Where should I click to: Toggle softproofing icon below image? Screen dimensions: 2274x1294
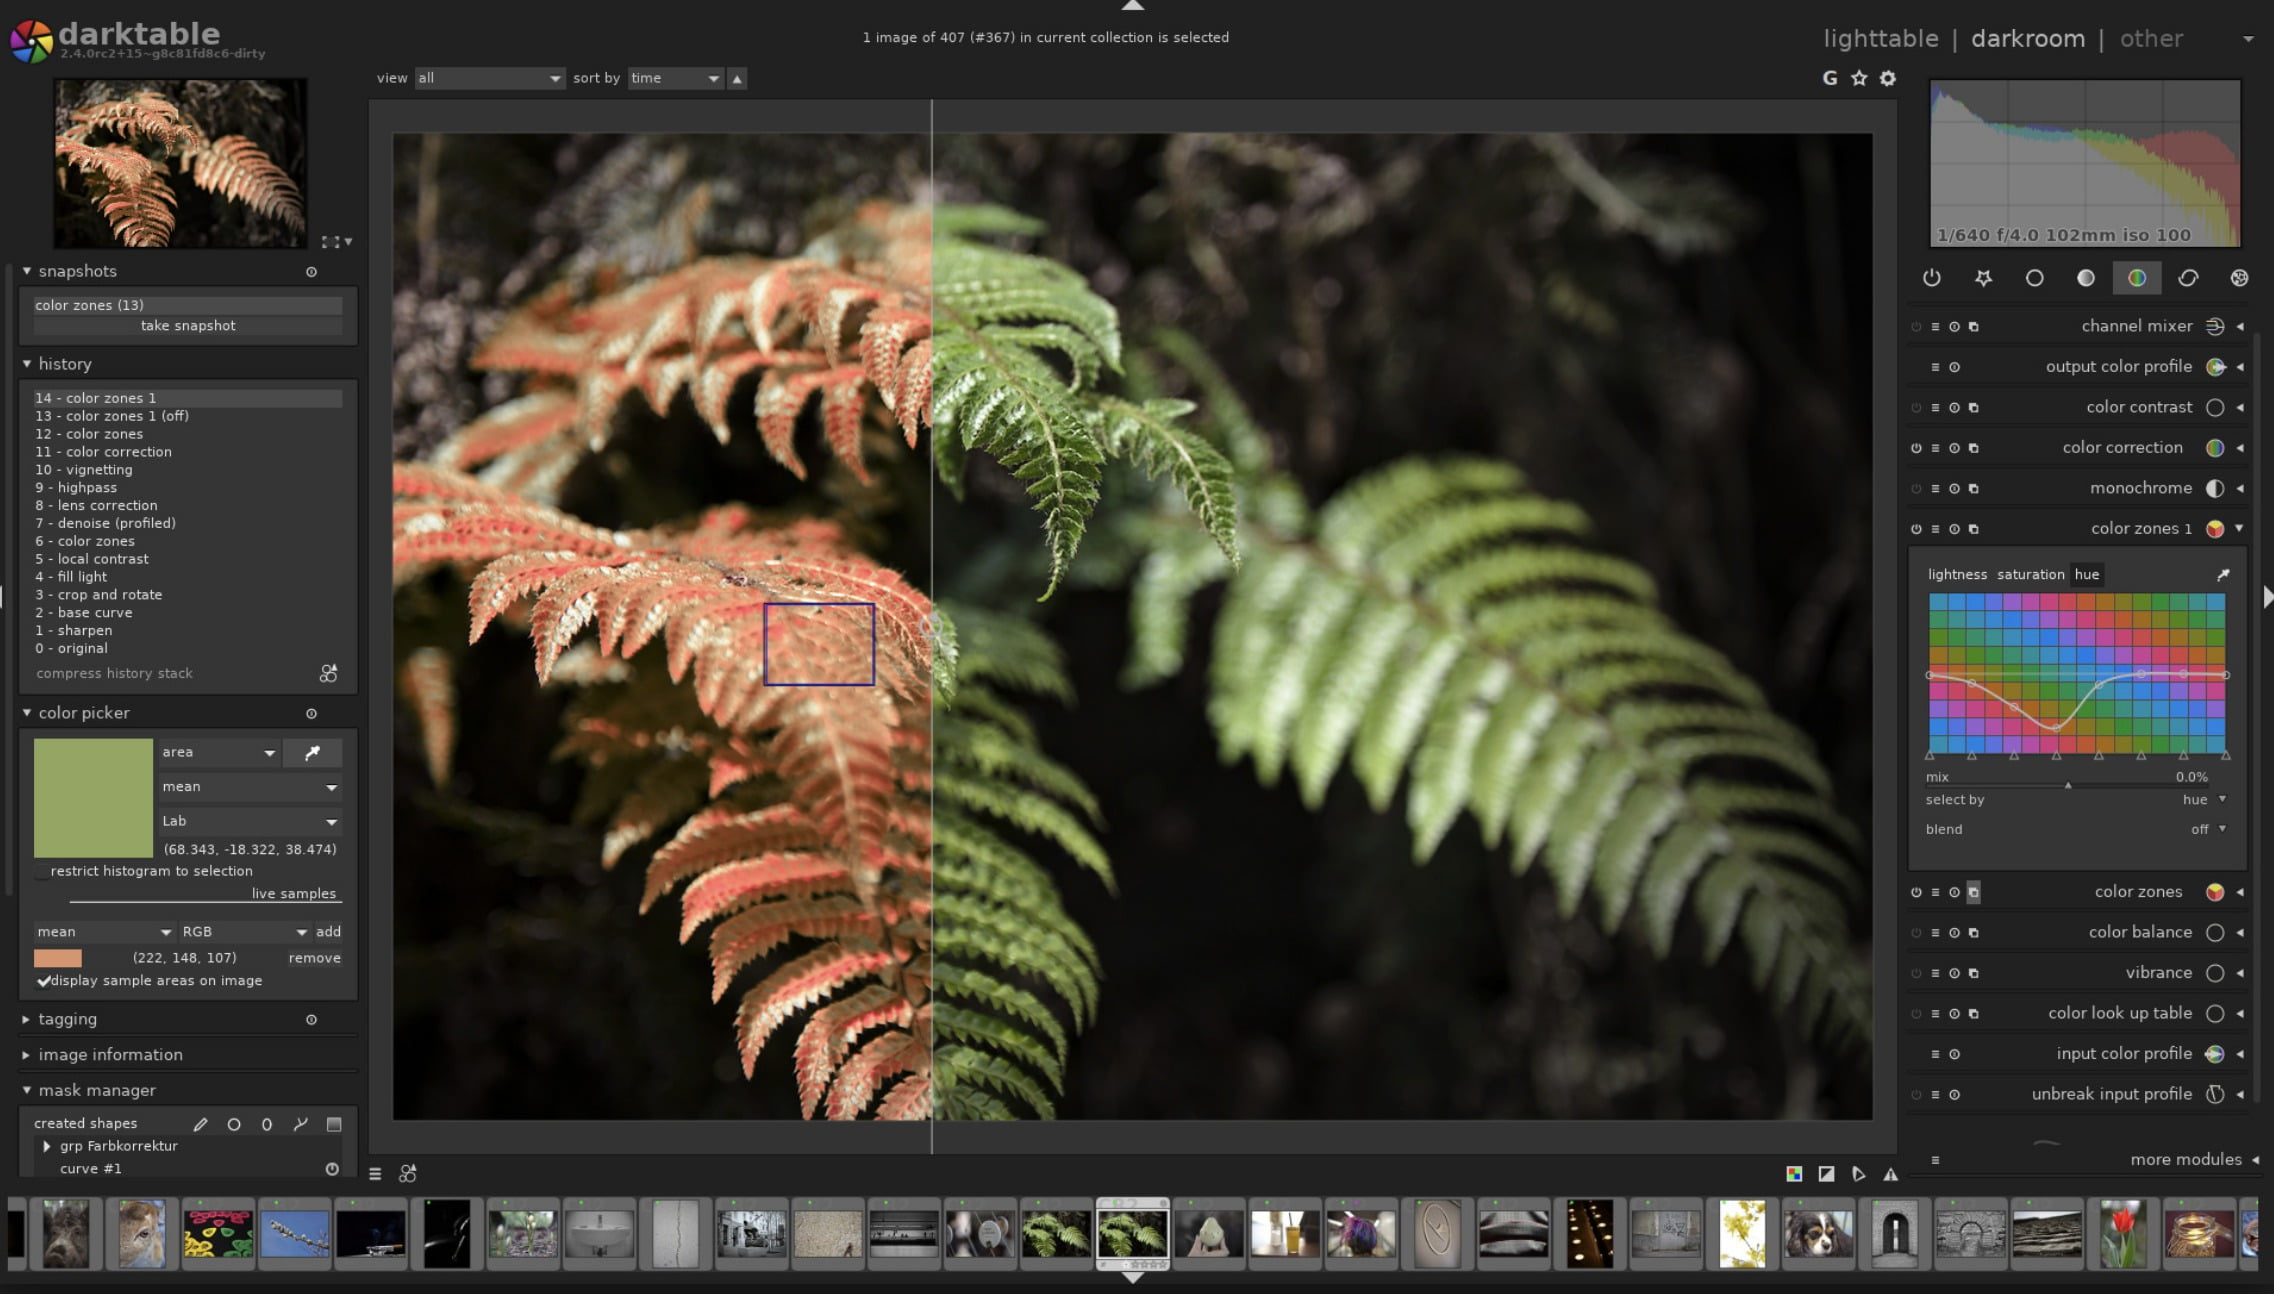pyautogui.click(x=1858, y=1174)
